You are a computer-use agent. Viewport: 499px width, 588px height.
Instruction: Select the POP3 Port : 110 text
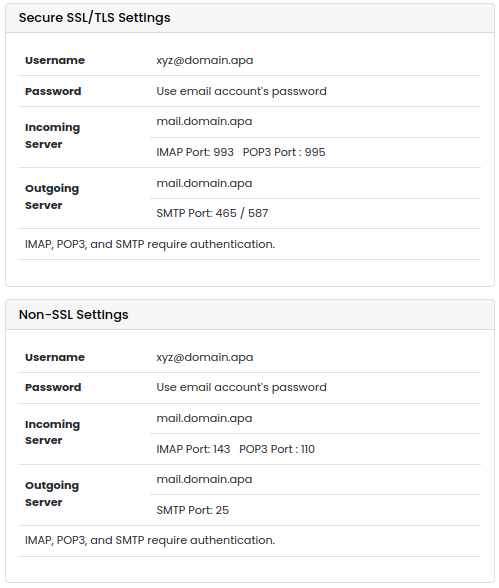click(277, 449)
